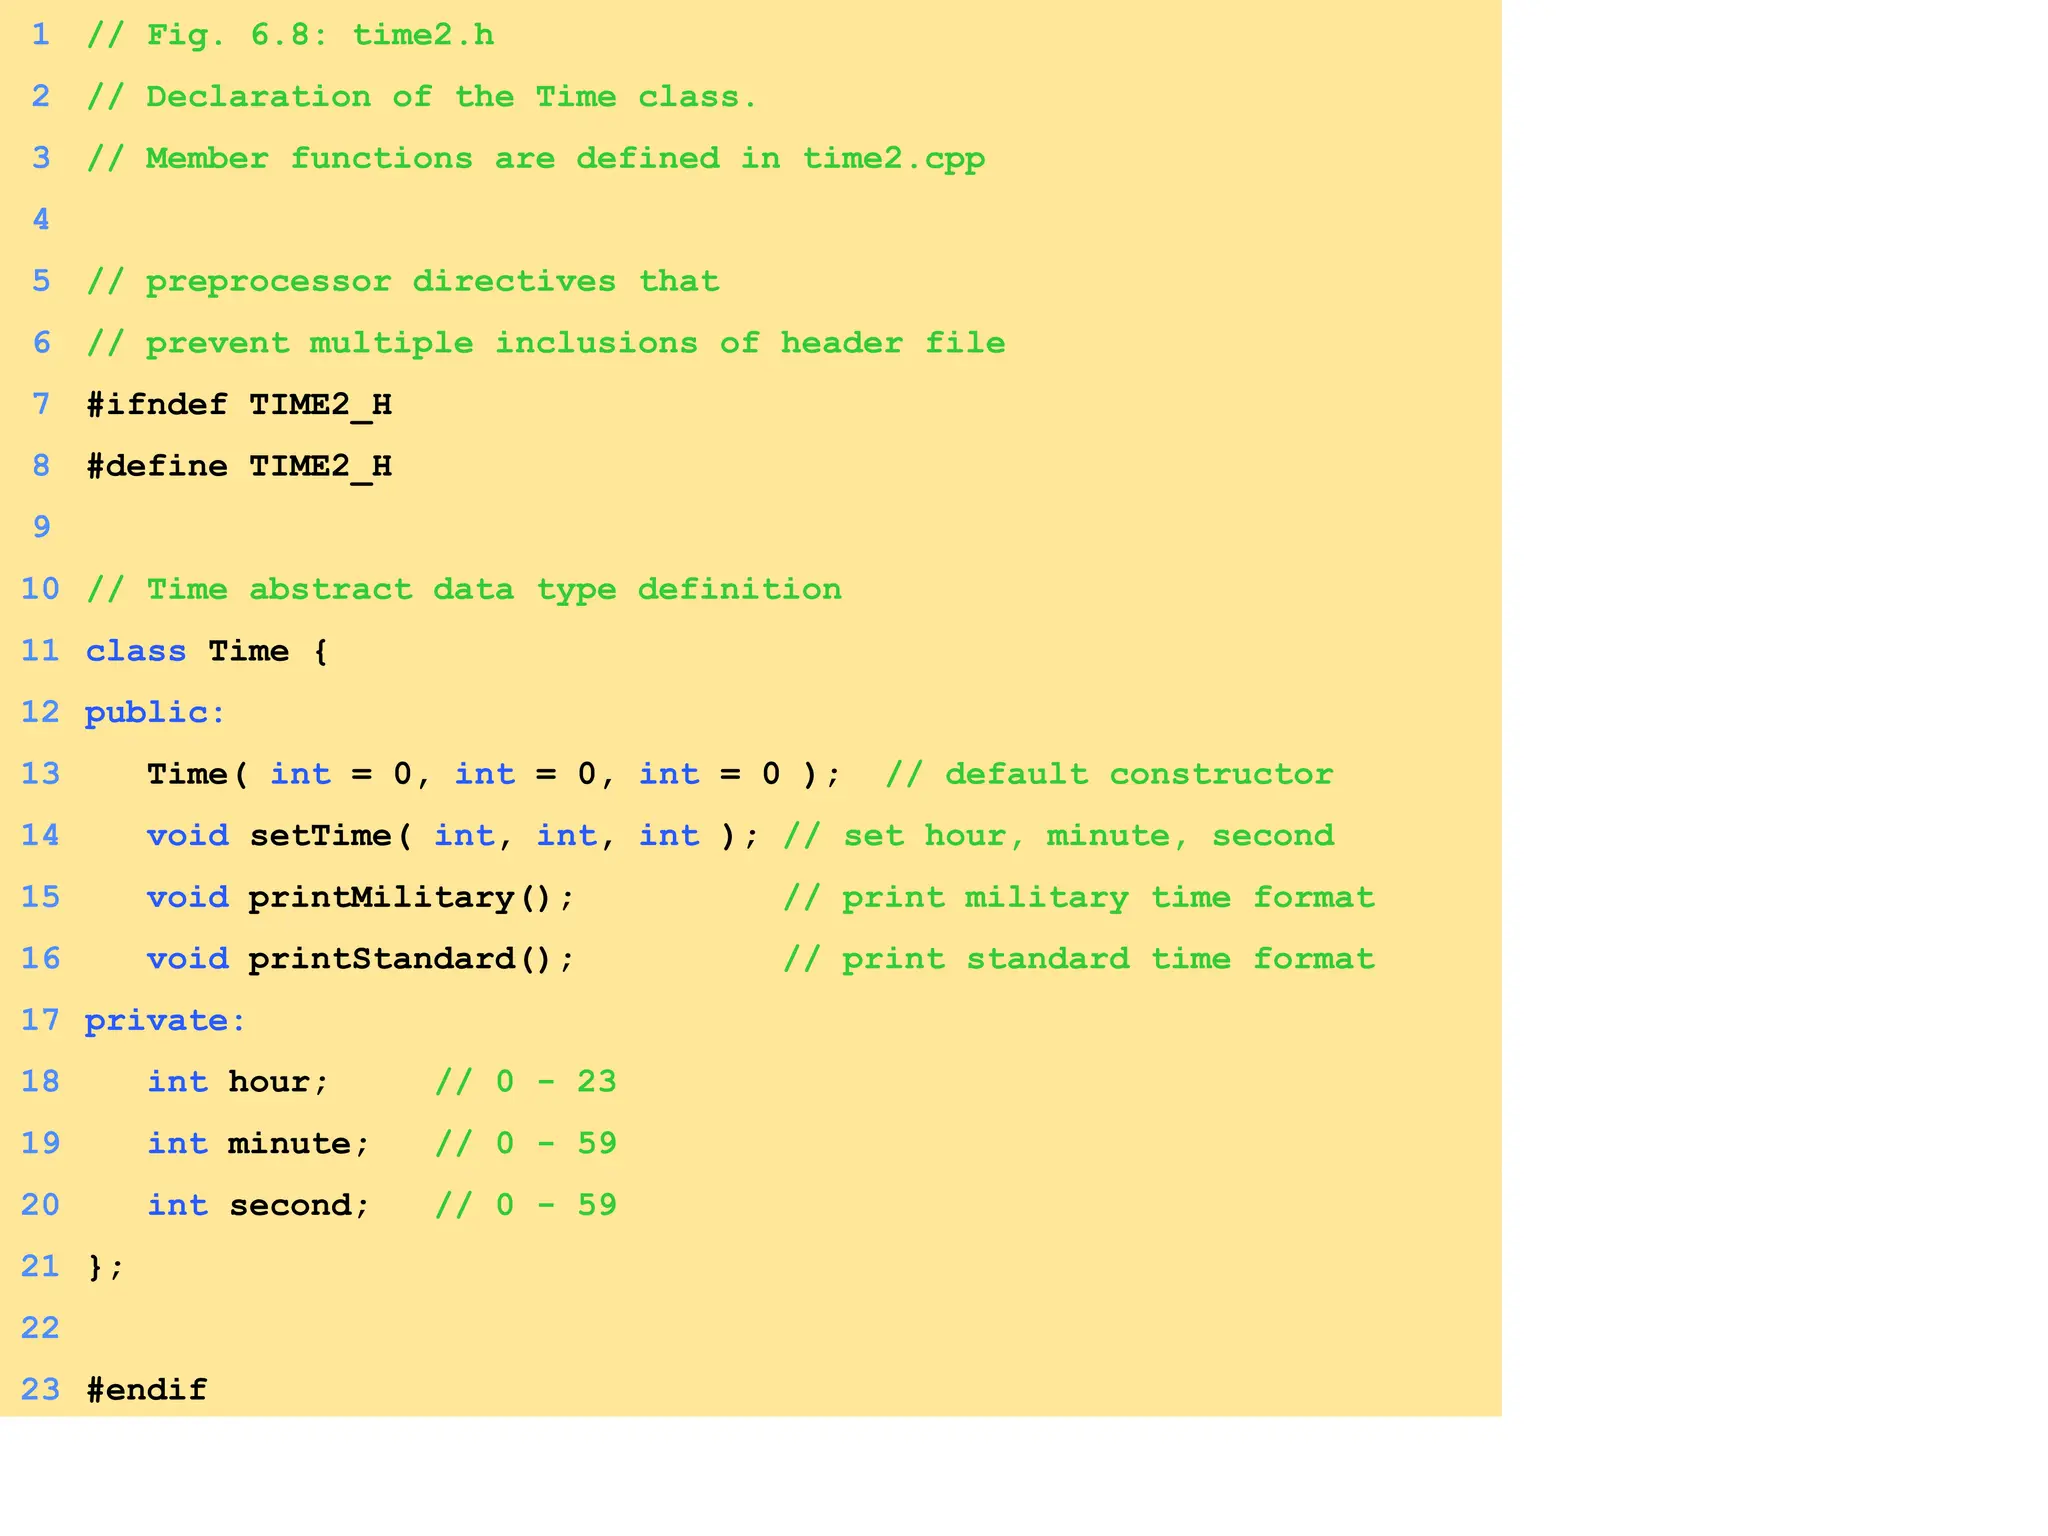Click the 'minute;' member variable
2048x1536 pixels.
[x=298, y=1144]
